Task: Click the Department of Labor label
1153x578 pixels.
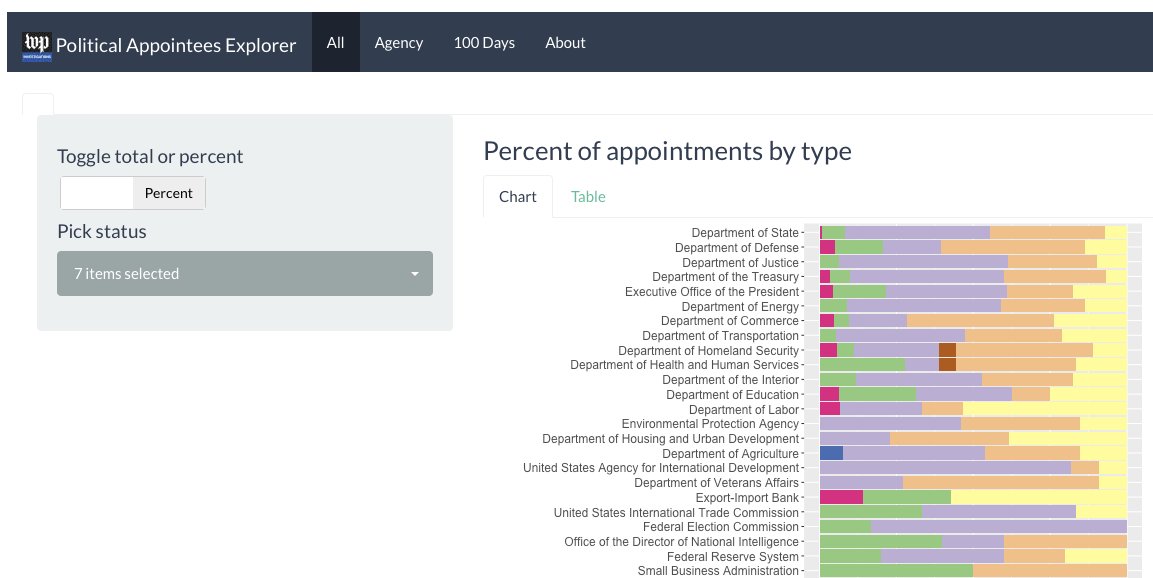Action: point(743,410)
